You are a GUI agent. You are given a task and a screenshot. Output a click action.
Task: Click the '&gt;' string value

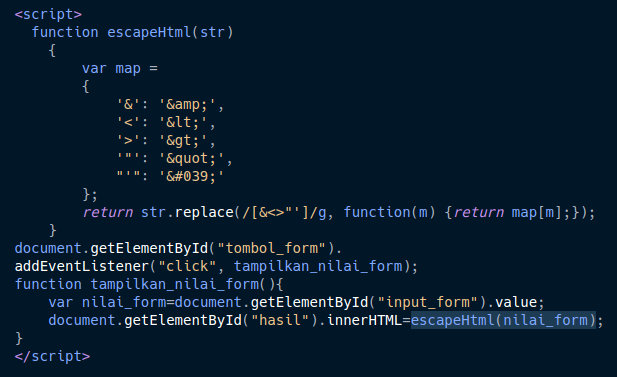point(183,140)
